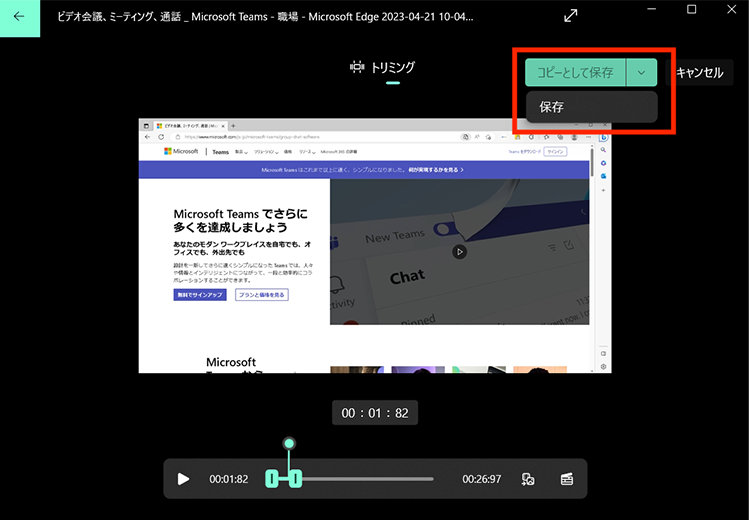Viewport: 749px width, 520px height.
Task: Collapse the save options dropdown chevron
Action: tap(641, 72)
